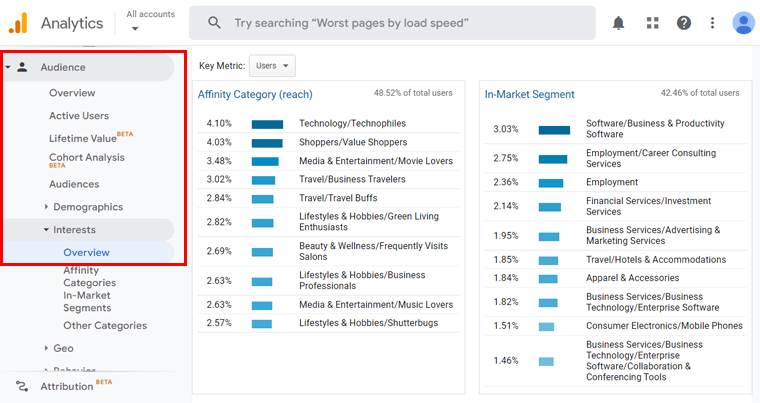Select Consumer Electronics/Mobile Phones text
The width and height of the screenshot is (760, 403).
pyautogui.click(x=664, y=325)
